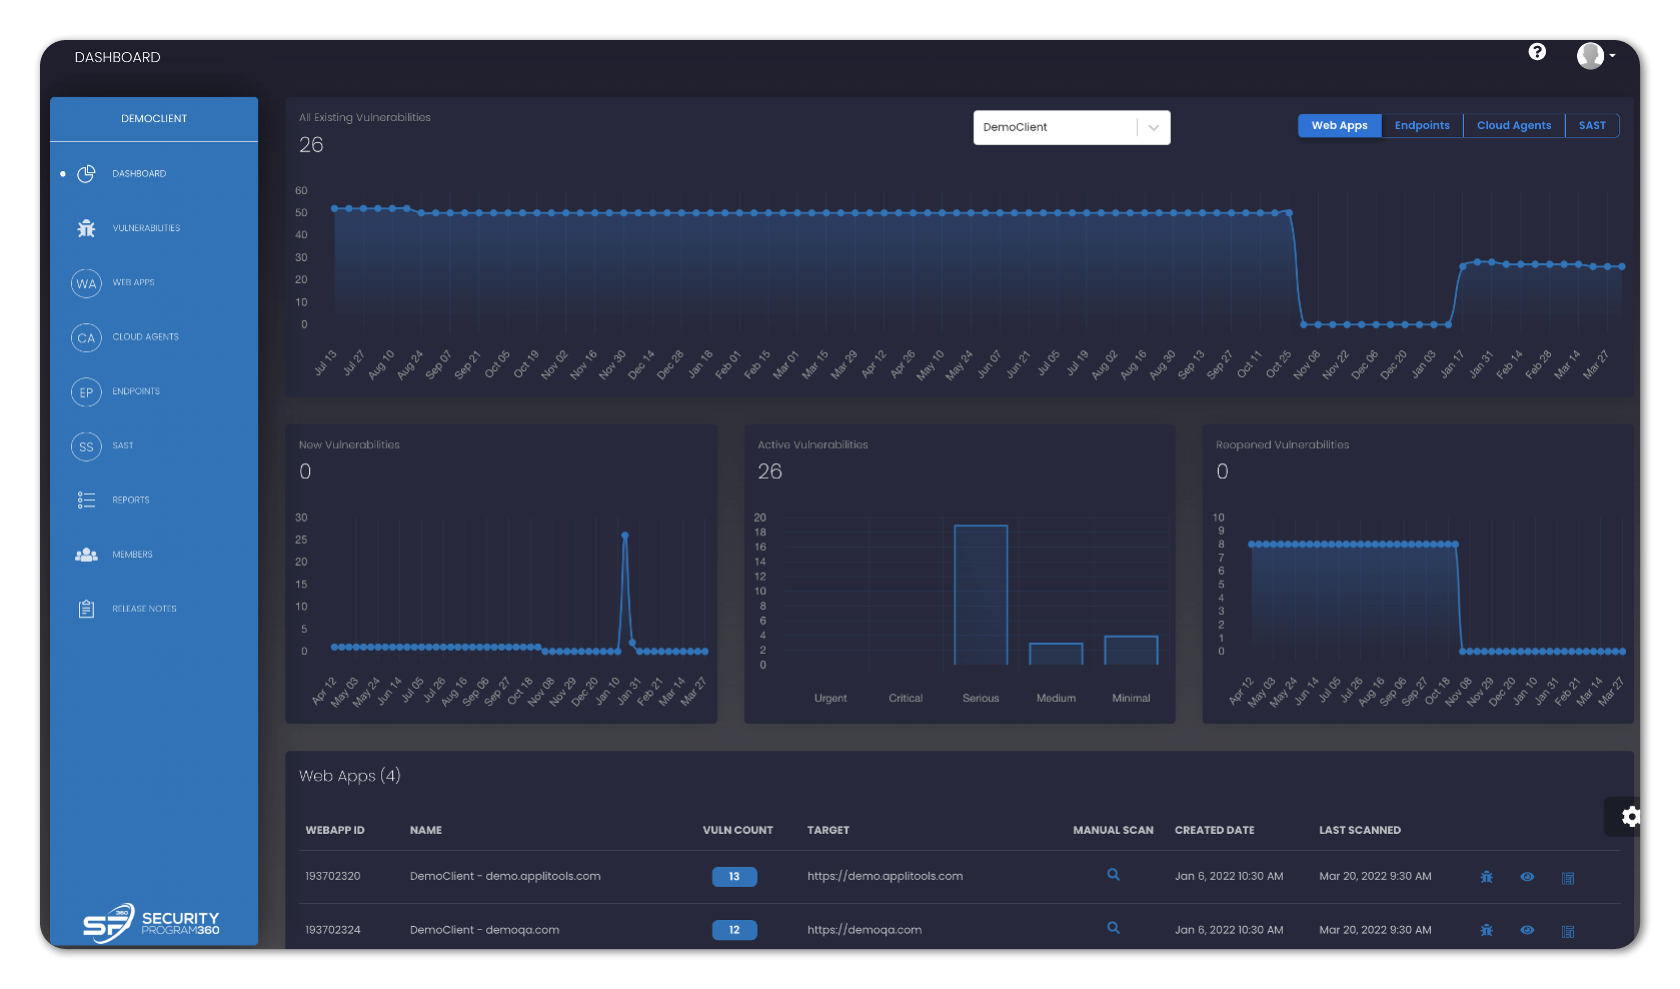Switch to the Web Apps tab

click(1339, 125)
